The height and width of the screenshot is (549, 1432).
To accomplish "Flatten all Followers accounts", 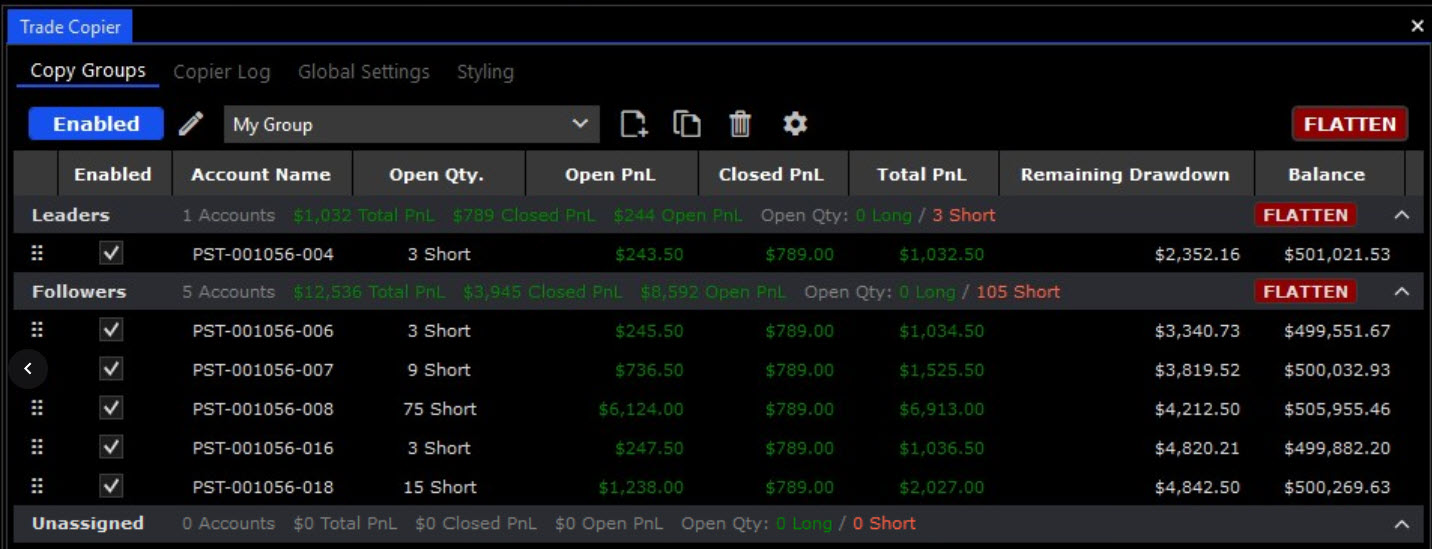I will point(1305,292).
